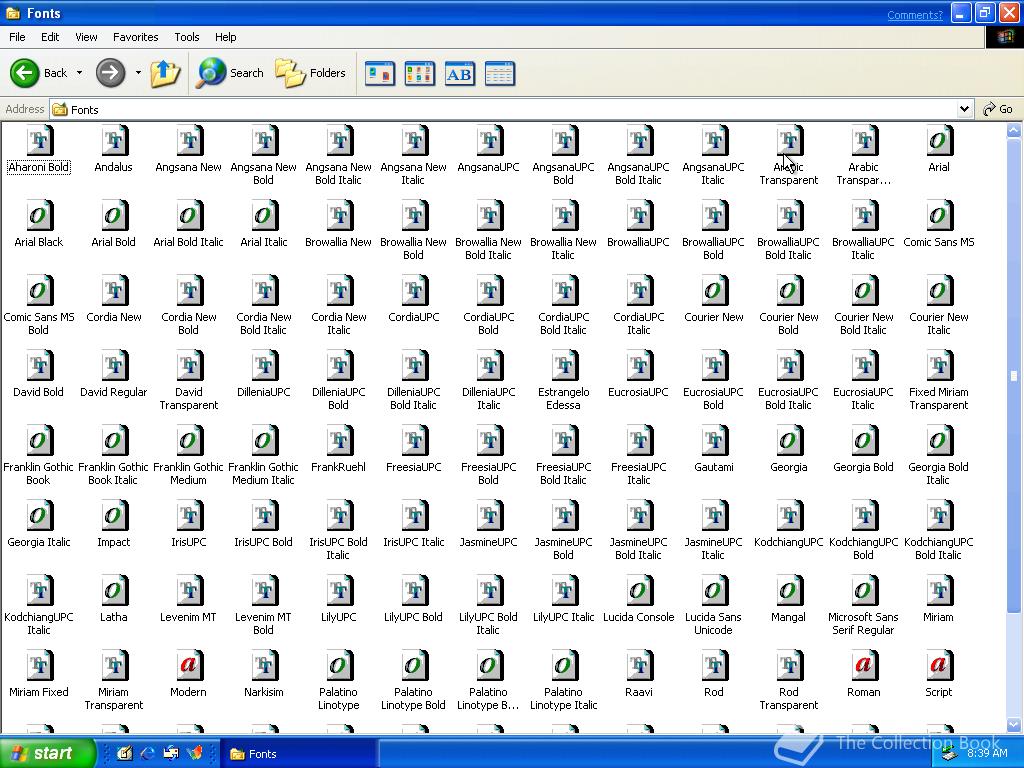Select the Browallia New font
The image size is (1024, 768).
click(x=338, y=225)
